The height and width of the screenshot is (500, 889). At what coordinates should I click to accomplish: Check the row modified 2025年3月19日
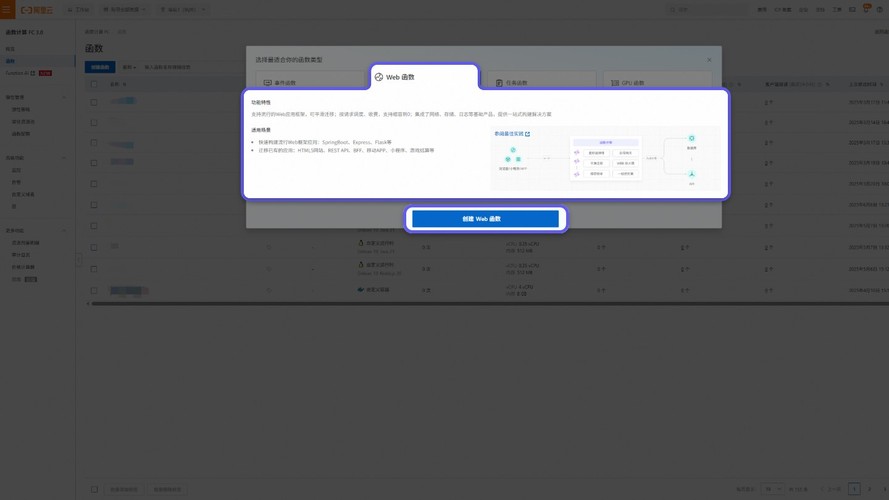click(94, 163)
